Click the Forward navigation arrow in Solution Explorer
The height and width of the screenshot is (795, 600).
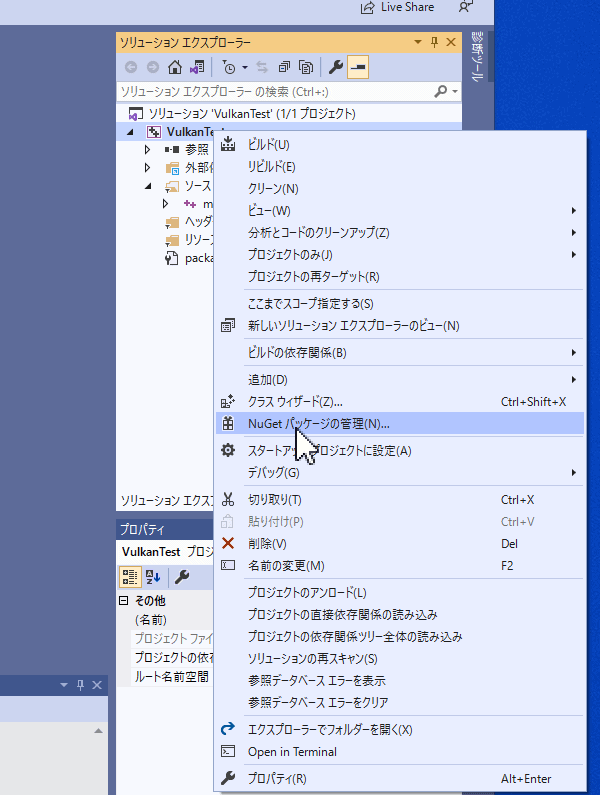pyautogui.click(x=153, y=67)
